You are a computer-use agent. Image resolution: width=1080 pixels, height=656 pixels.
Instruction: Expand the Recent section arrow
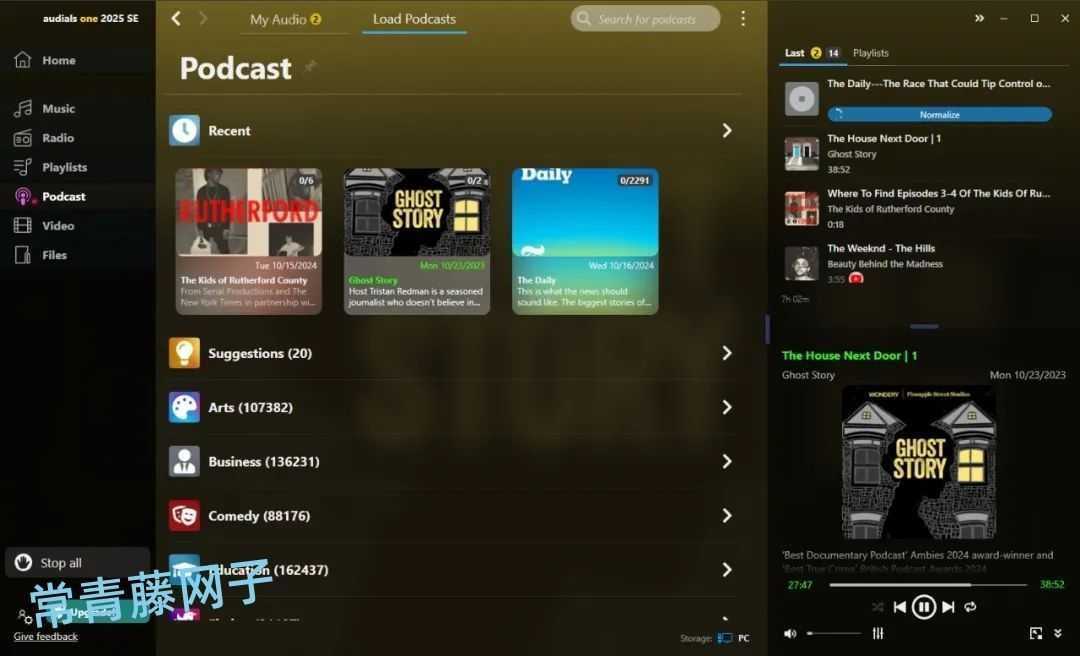(727, 130)
